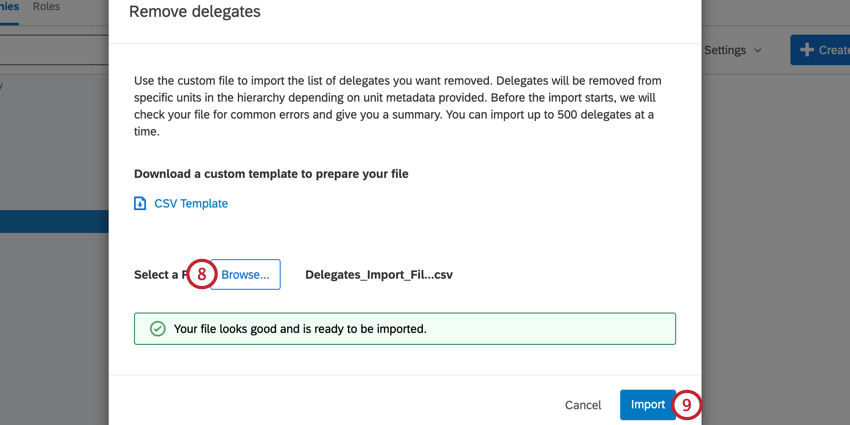Cancel the Remove delegates dialog
The height and width of the screenshot is (425, 850).
tap(583, 405)
